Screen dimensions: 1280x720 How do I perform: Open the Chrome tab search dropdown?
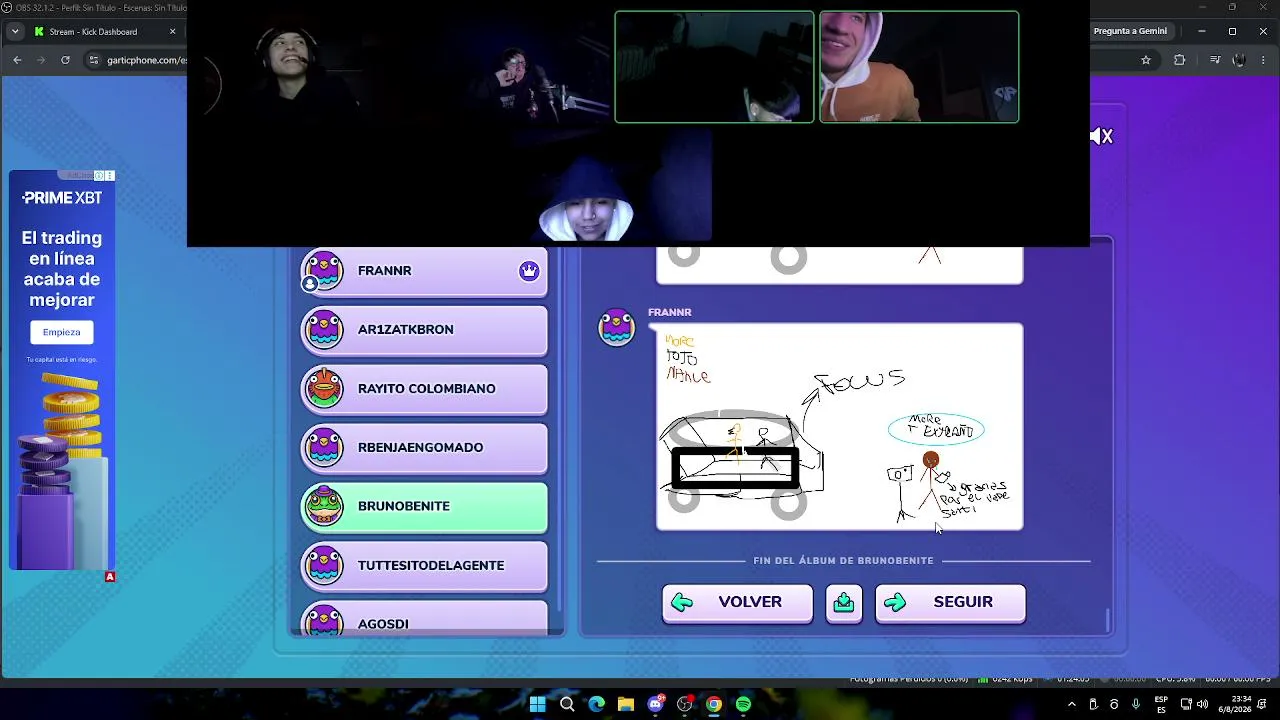coord(14,32)
